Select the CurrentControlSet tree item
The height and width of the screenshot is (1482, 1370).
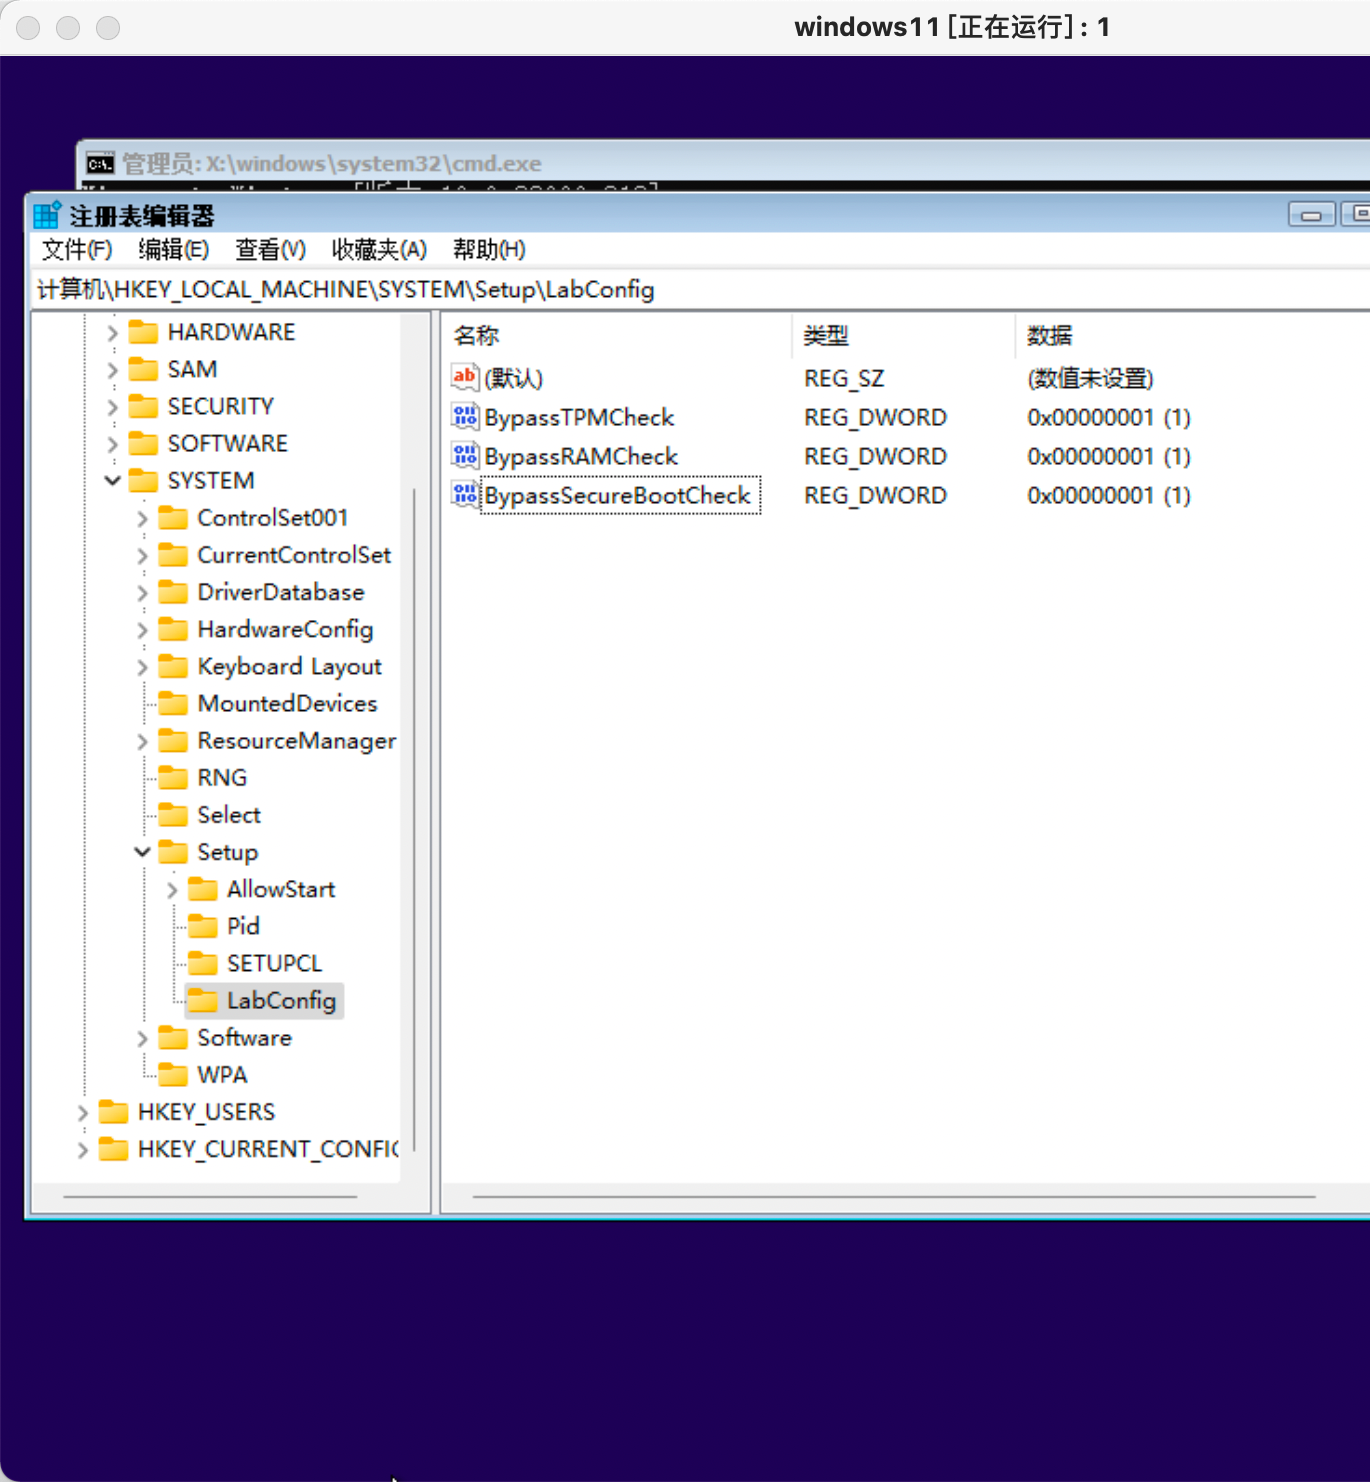click(x=294, y=555)
